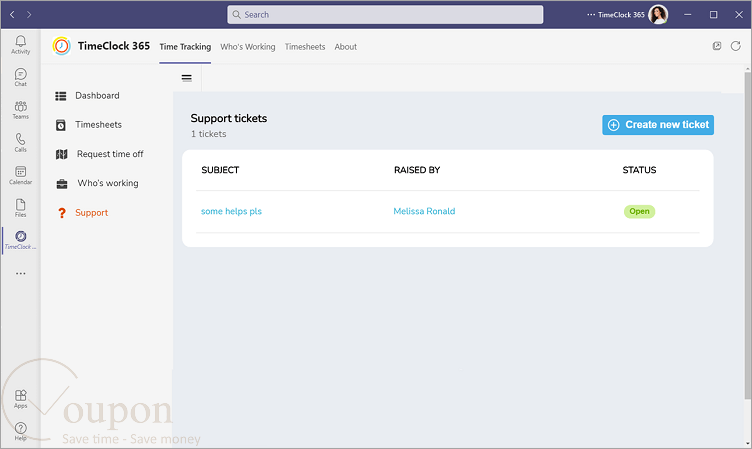Screen dimensions: 752x449
Task: Click the Support tickets heading
Action: (229, 118)
